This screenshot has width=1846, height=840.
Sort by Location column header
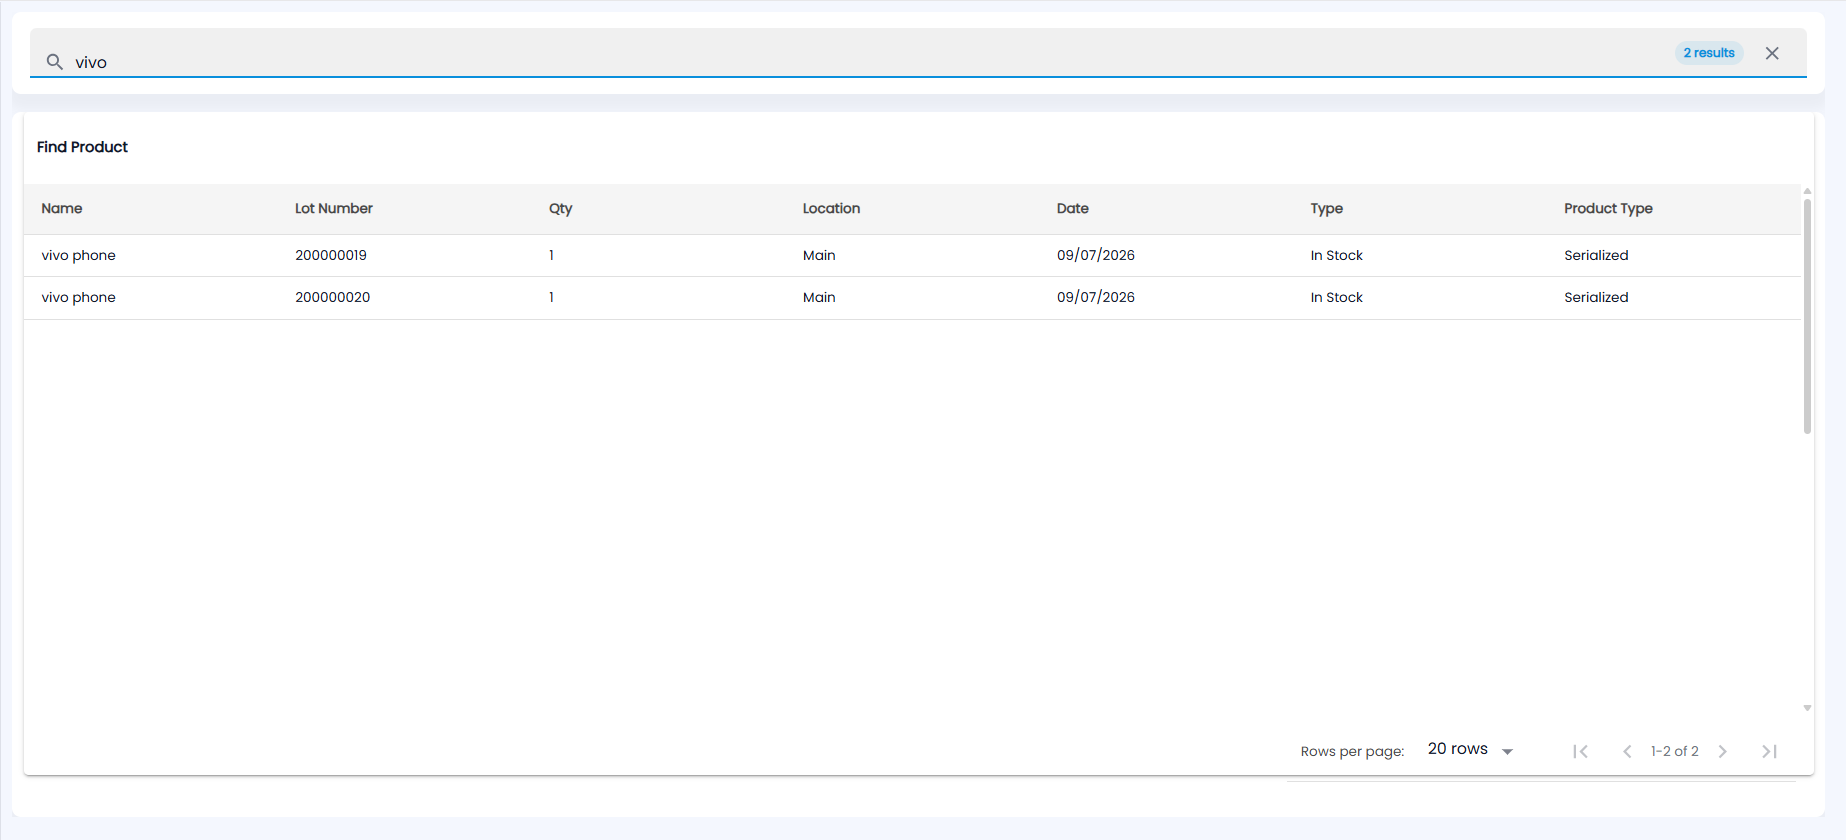pos(831,208)
